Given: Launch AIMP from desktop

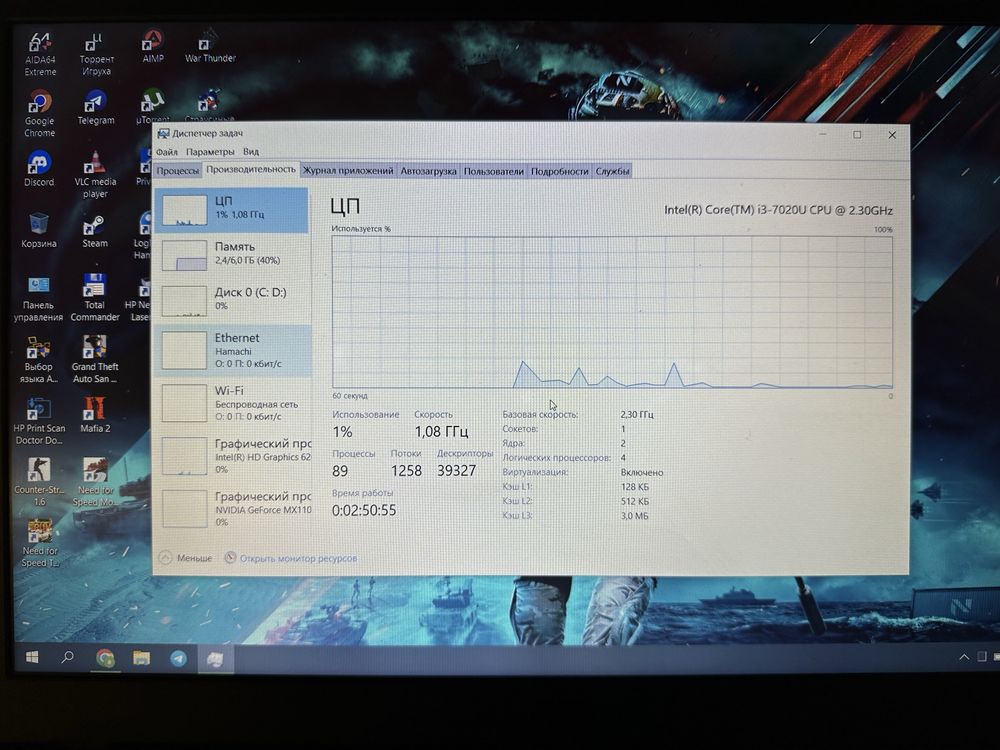Looking at the screenshot, I should pyautogui.click(x=152, y=47).
